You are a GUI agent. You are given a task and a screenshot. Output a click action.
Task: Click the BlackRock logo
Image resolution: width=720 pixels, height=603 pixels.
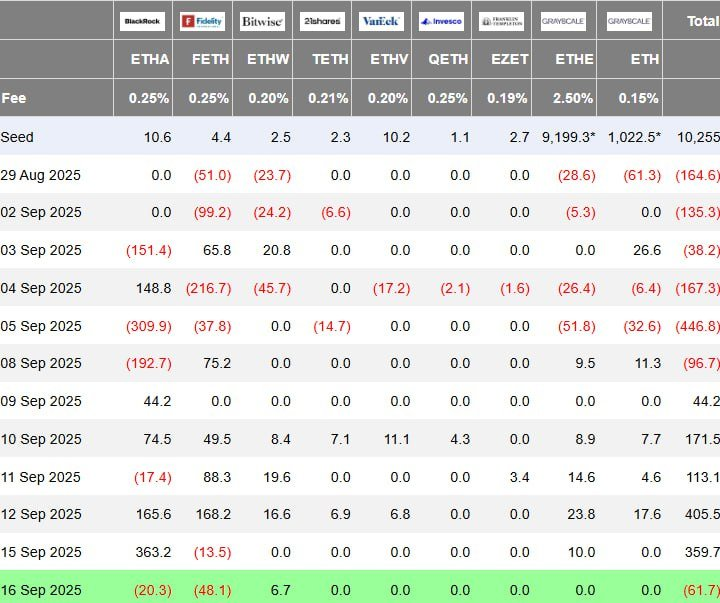pyautogui.click(x=142, y=21)
